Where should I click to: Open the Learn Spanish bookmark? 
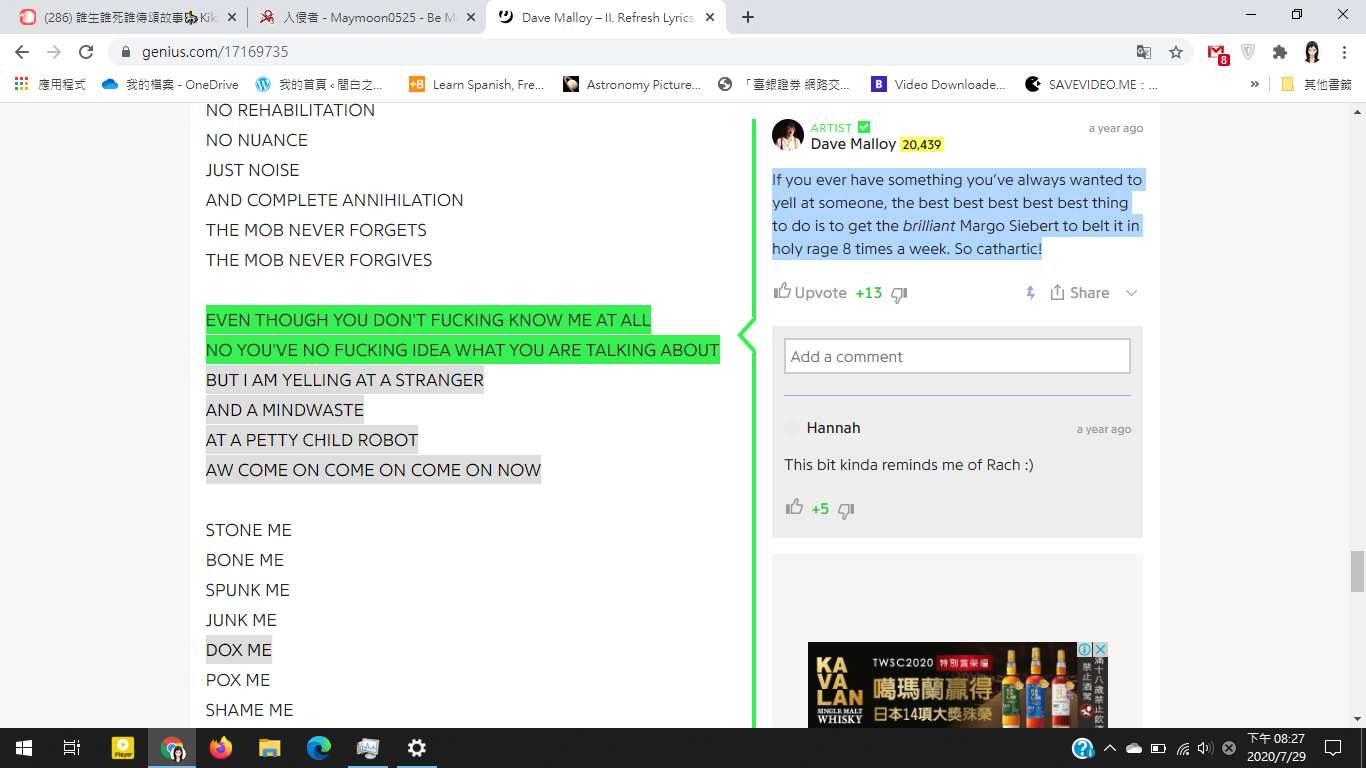(477, 85)
